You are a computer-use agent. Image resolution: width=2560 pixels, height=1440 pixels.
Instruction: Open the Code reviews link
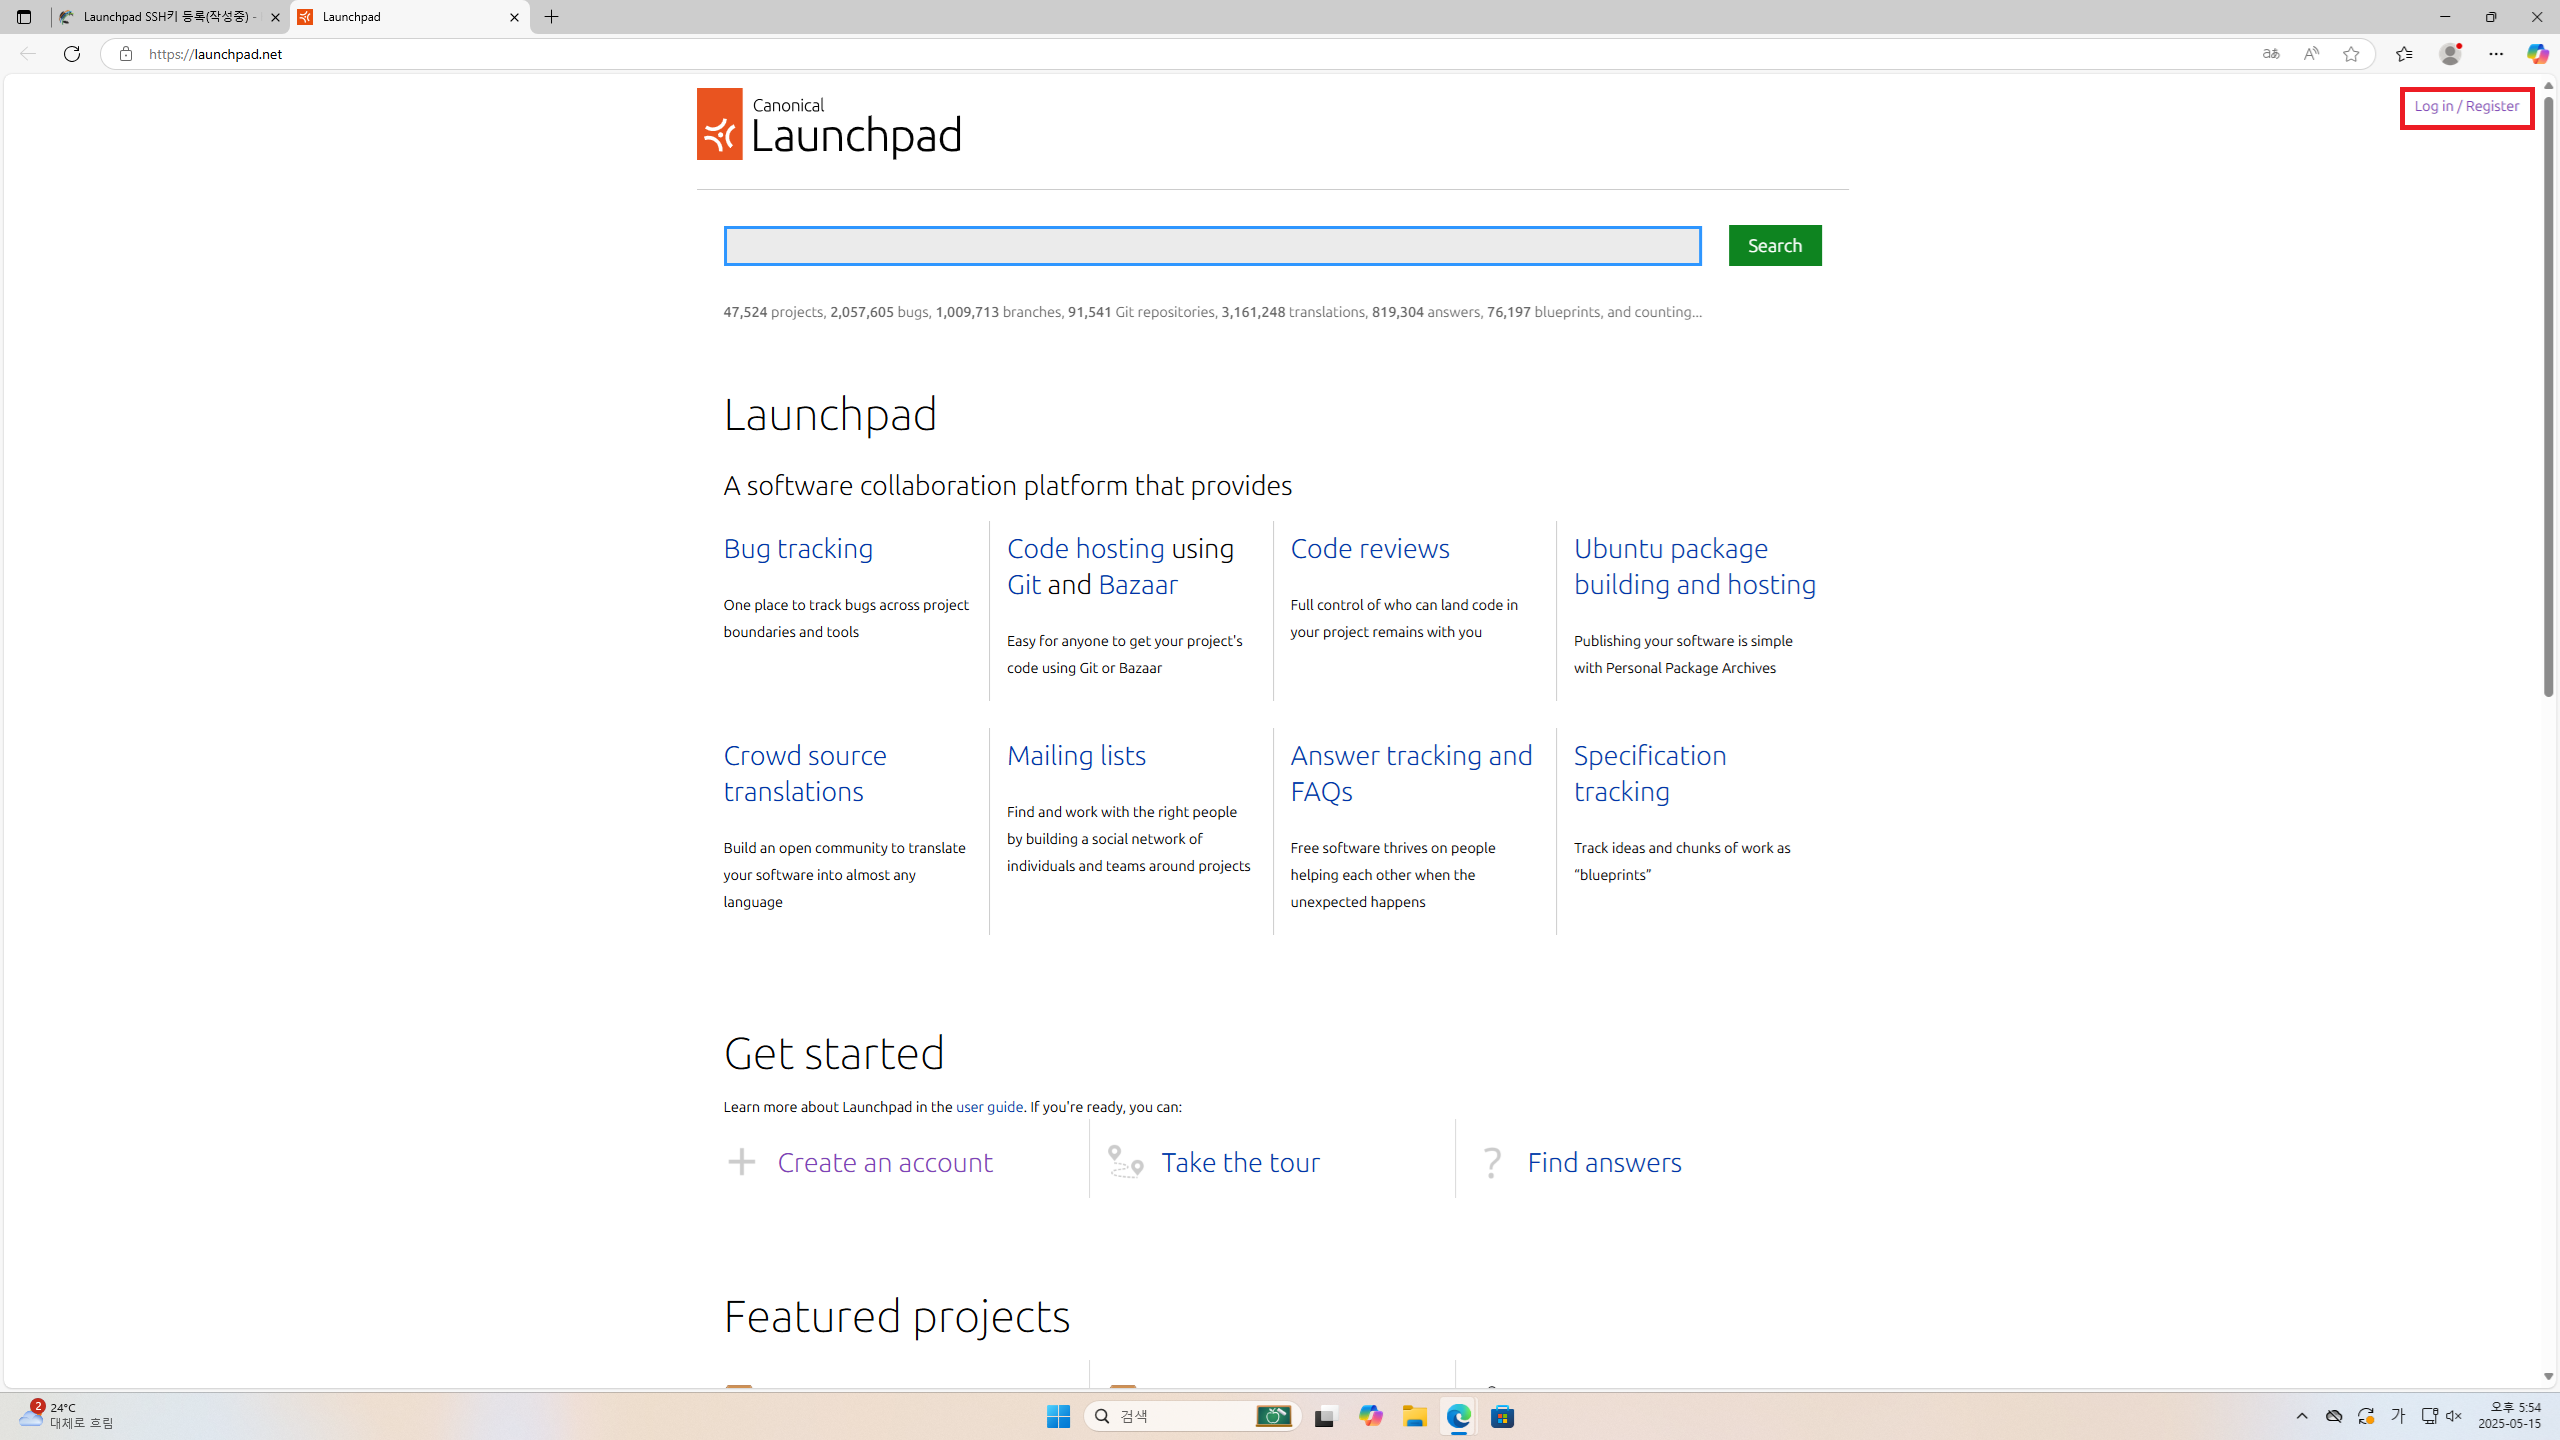coord(1369,549)
